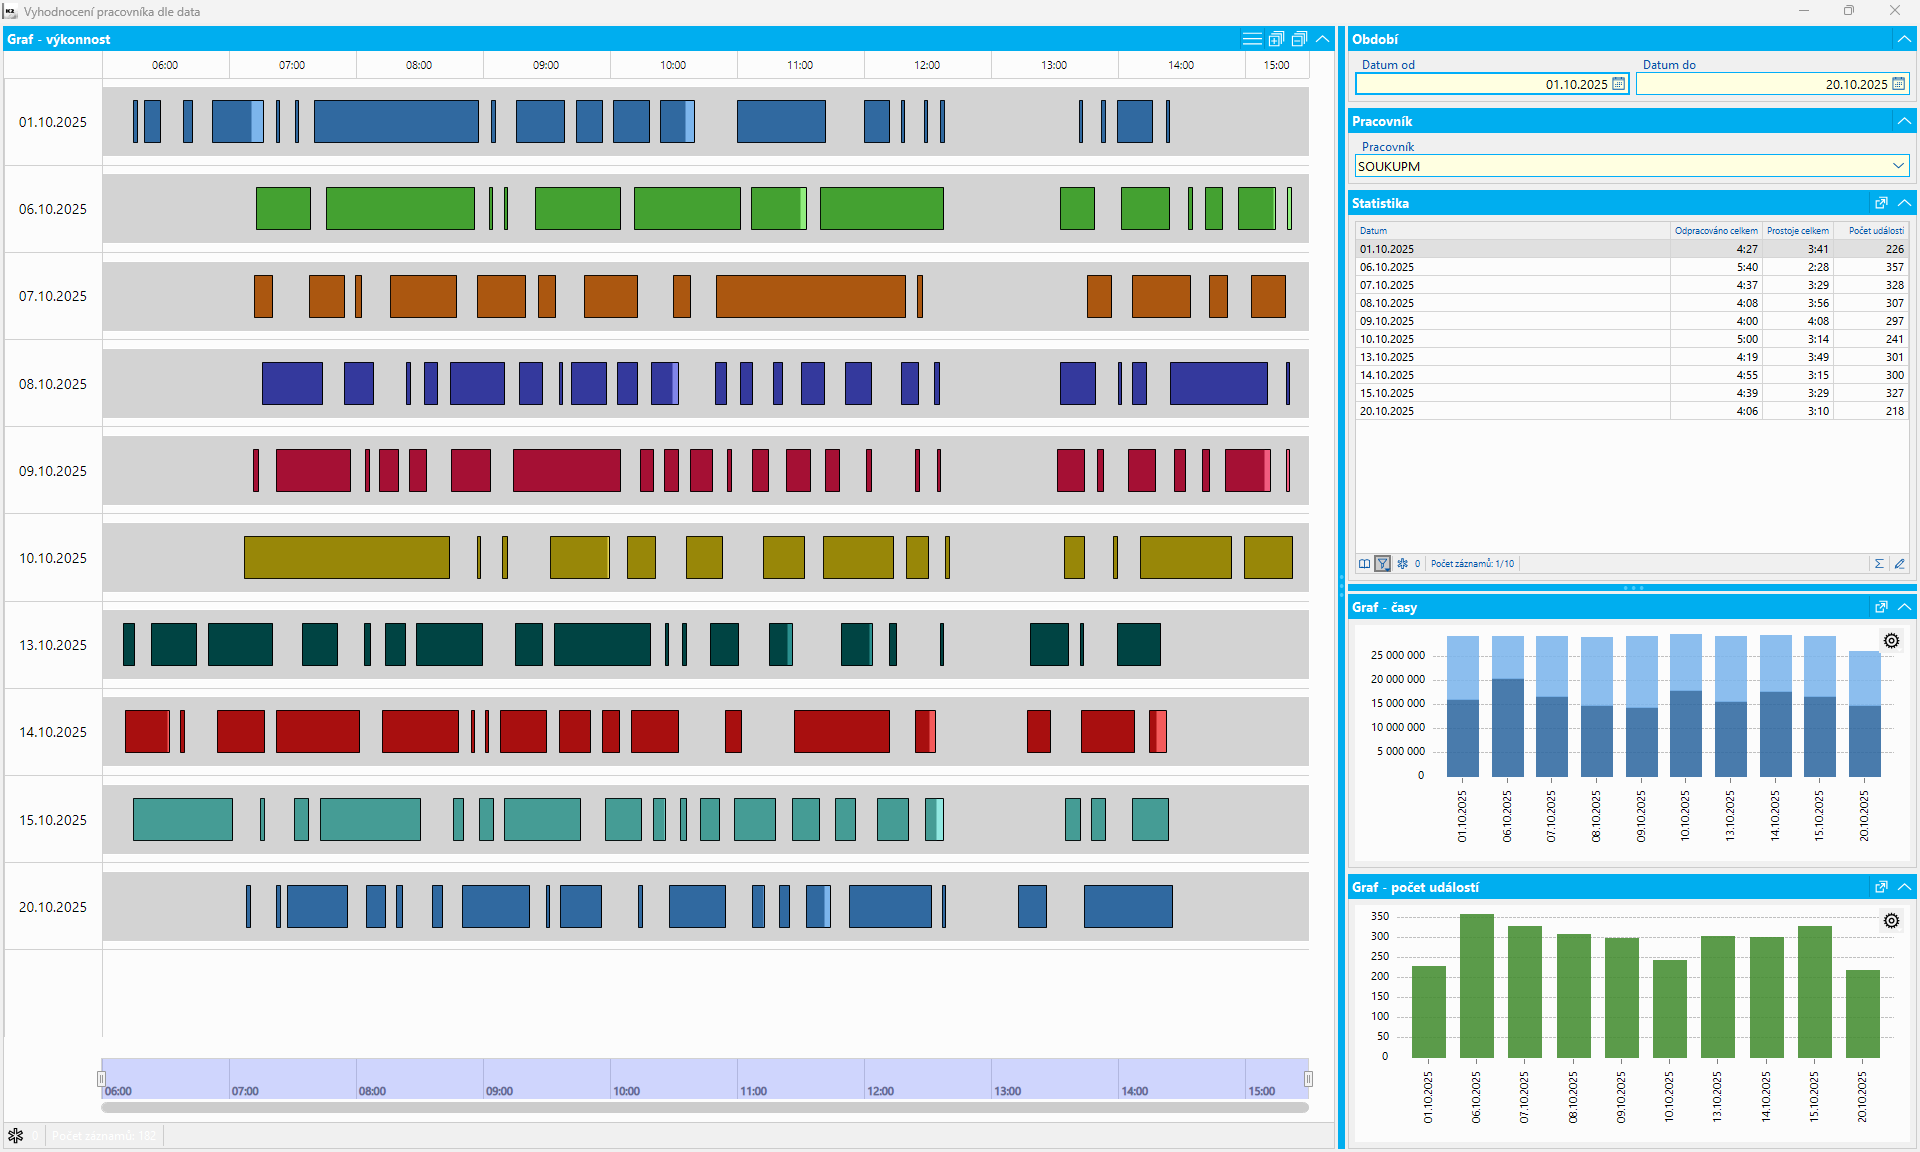Pop out the Graf časy panel
The image size is (1920, 1152).
coord(1881,607)
